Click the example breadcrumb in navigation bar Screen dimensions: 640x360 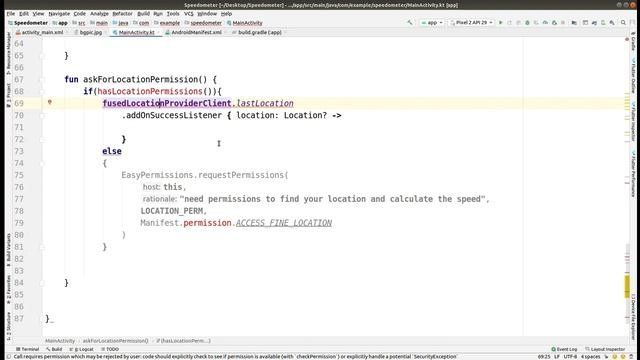point(167,23)
